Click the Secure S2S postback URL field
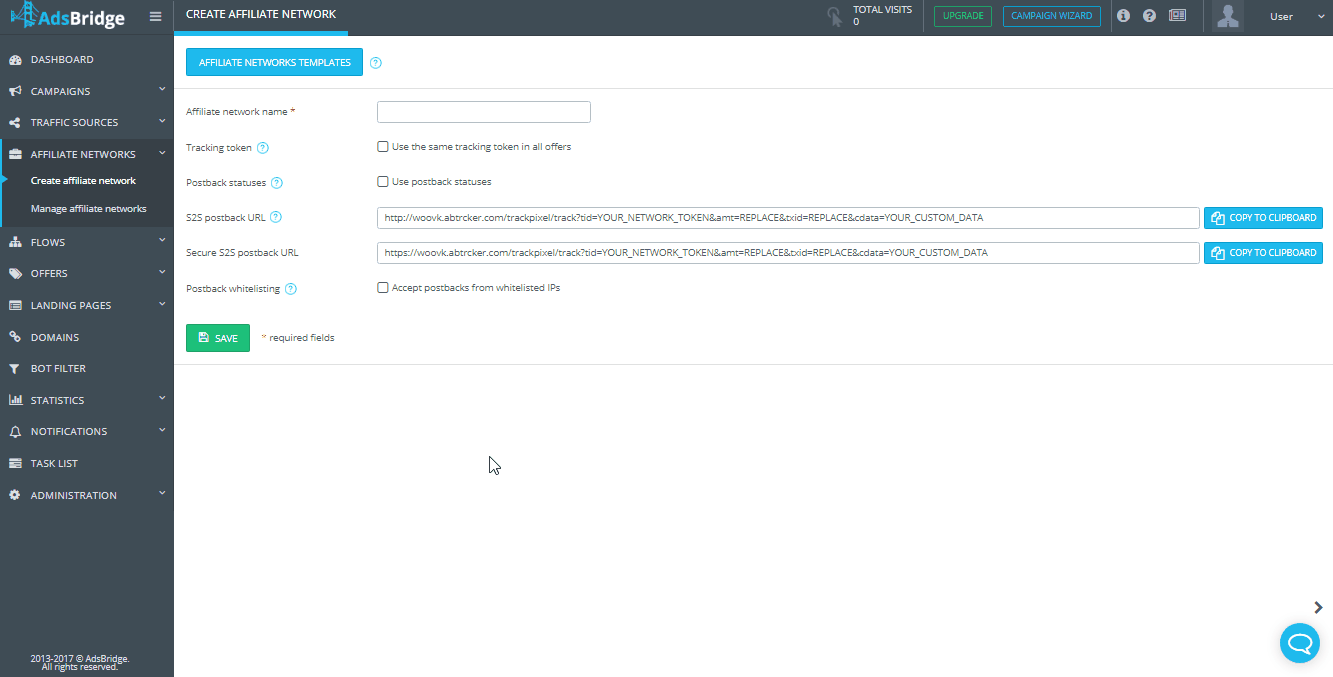 click(x=788, y=253)
